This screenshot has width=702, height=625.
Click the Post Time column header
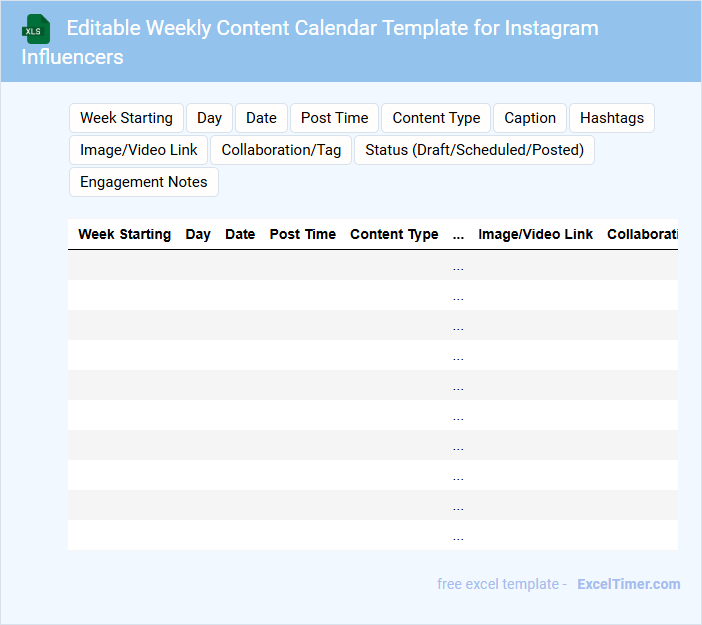[303, 234]
